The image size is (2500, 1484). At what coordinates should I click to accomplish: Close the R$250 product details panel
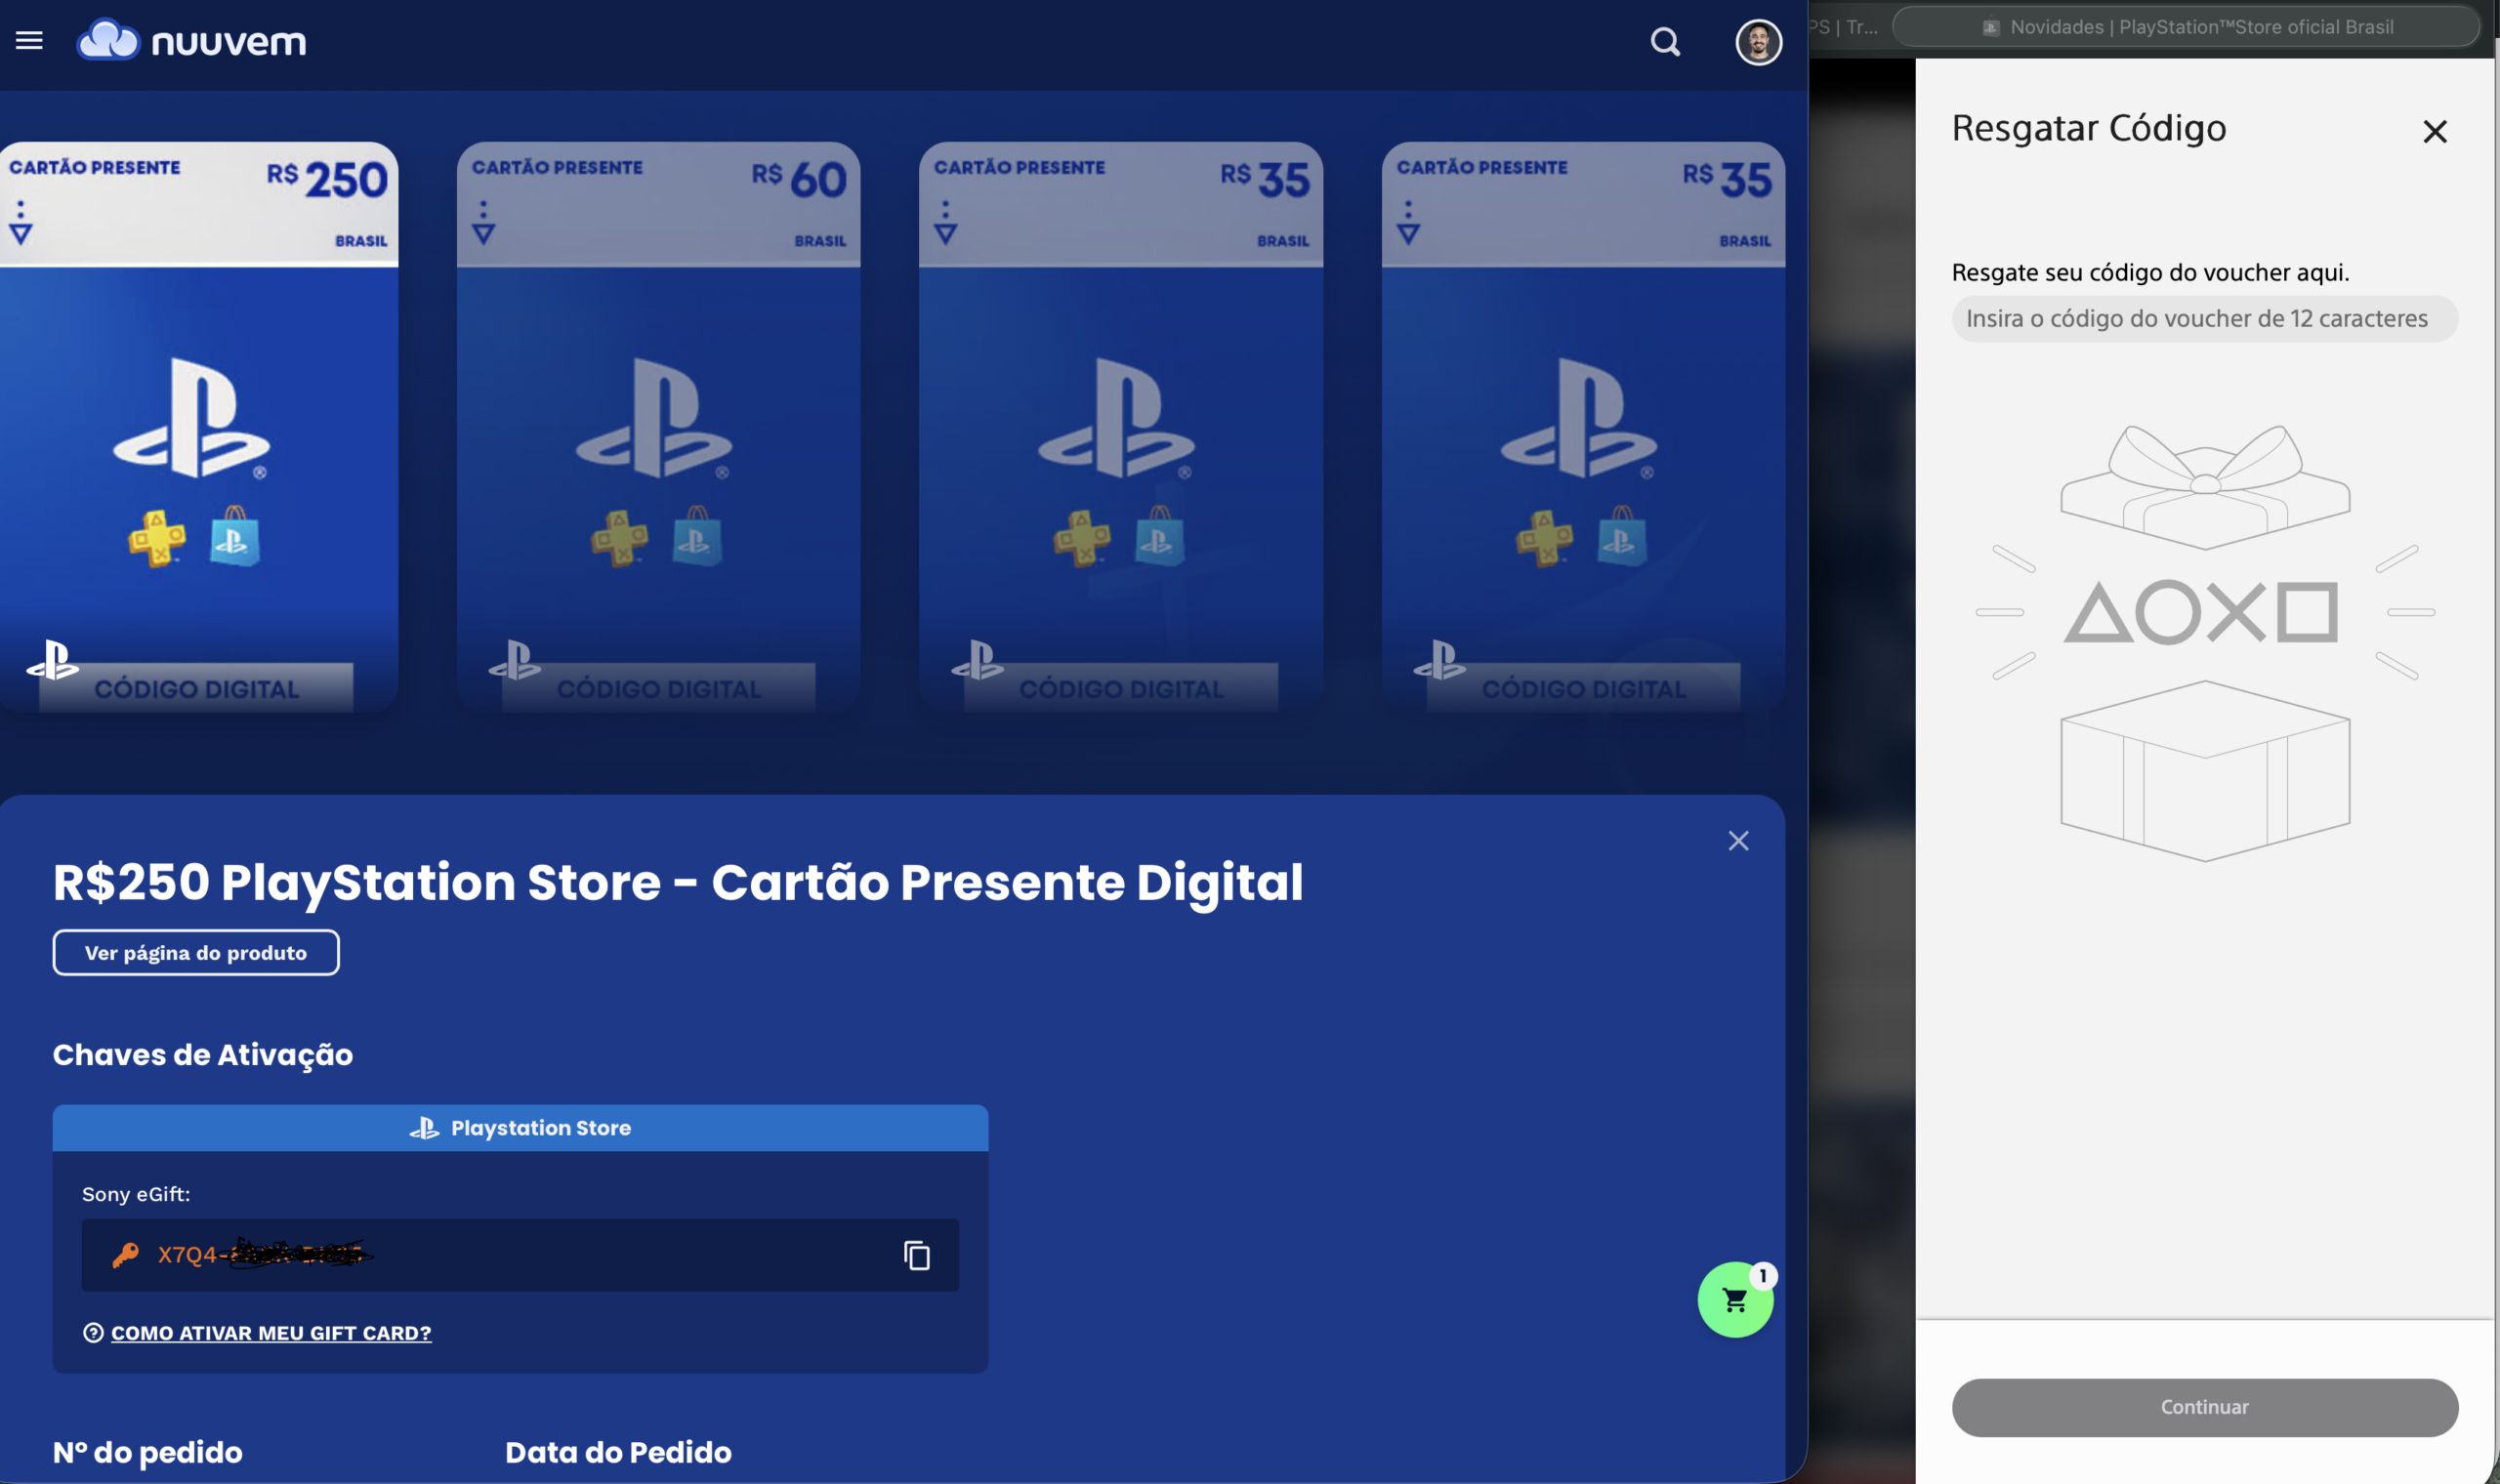point(1738,841)
